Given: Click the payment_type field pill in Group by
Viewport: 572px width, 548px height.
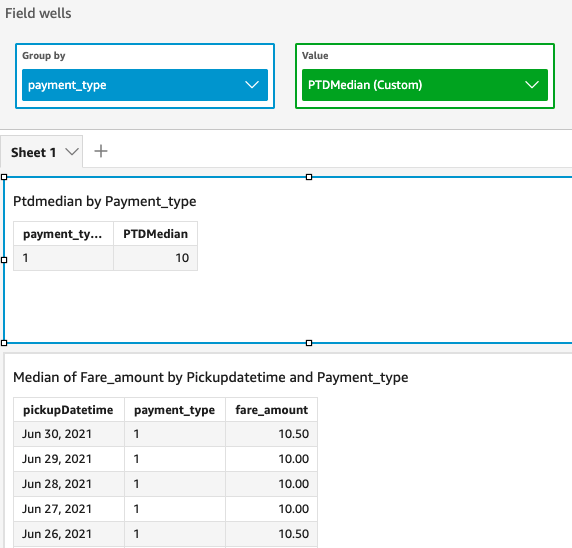Looking at the screenshot, I should click(145, 85).
